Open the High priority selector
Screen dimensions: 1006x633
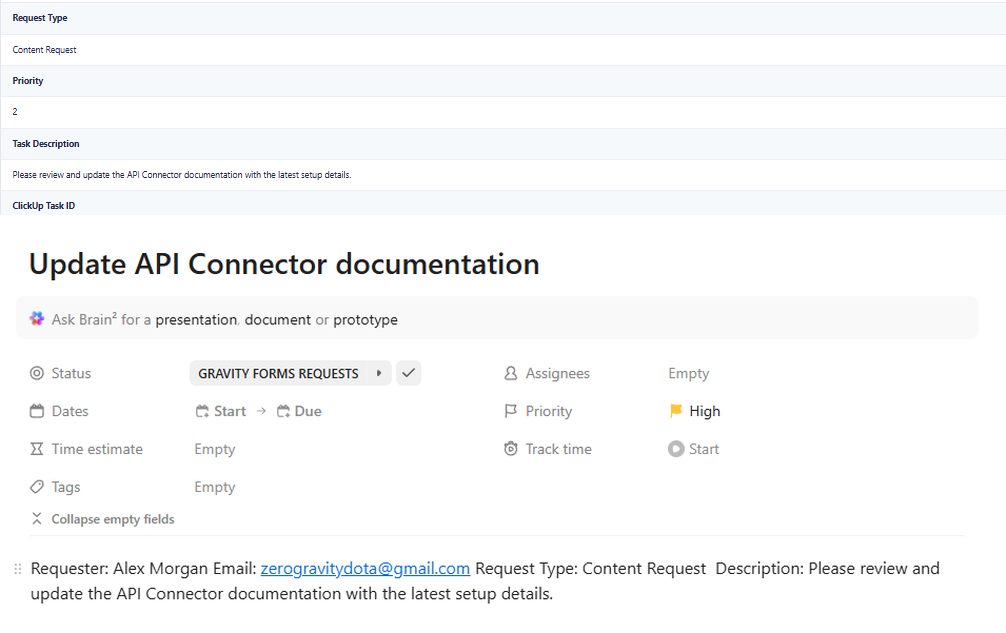(695, 411)
